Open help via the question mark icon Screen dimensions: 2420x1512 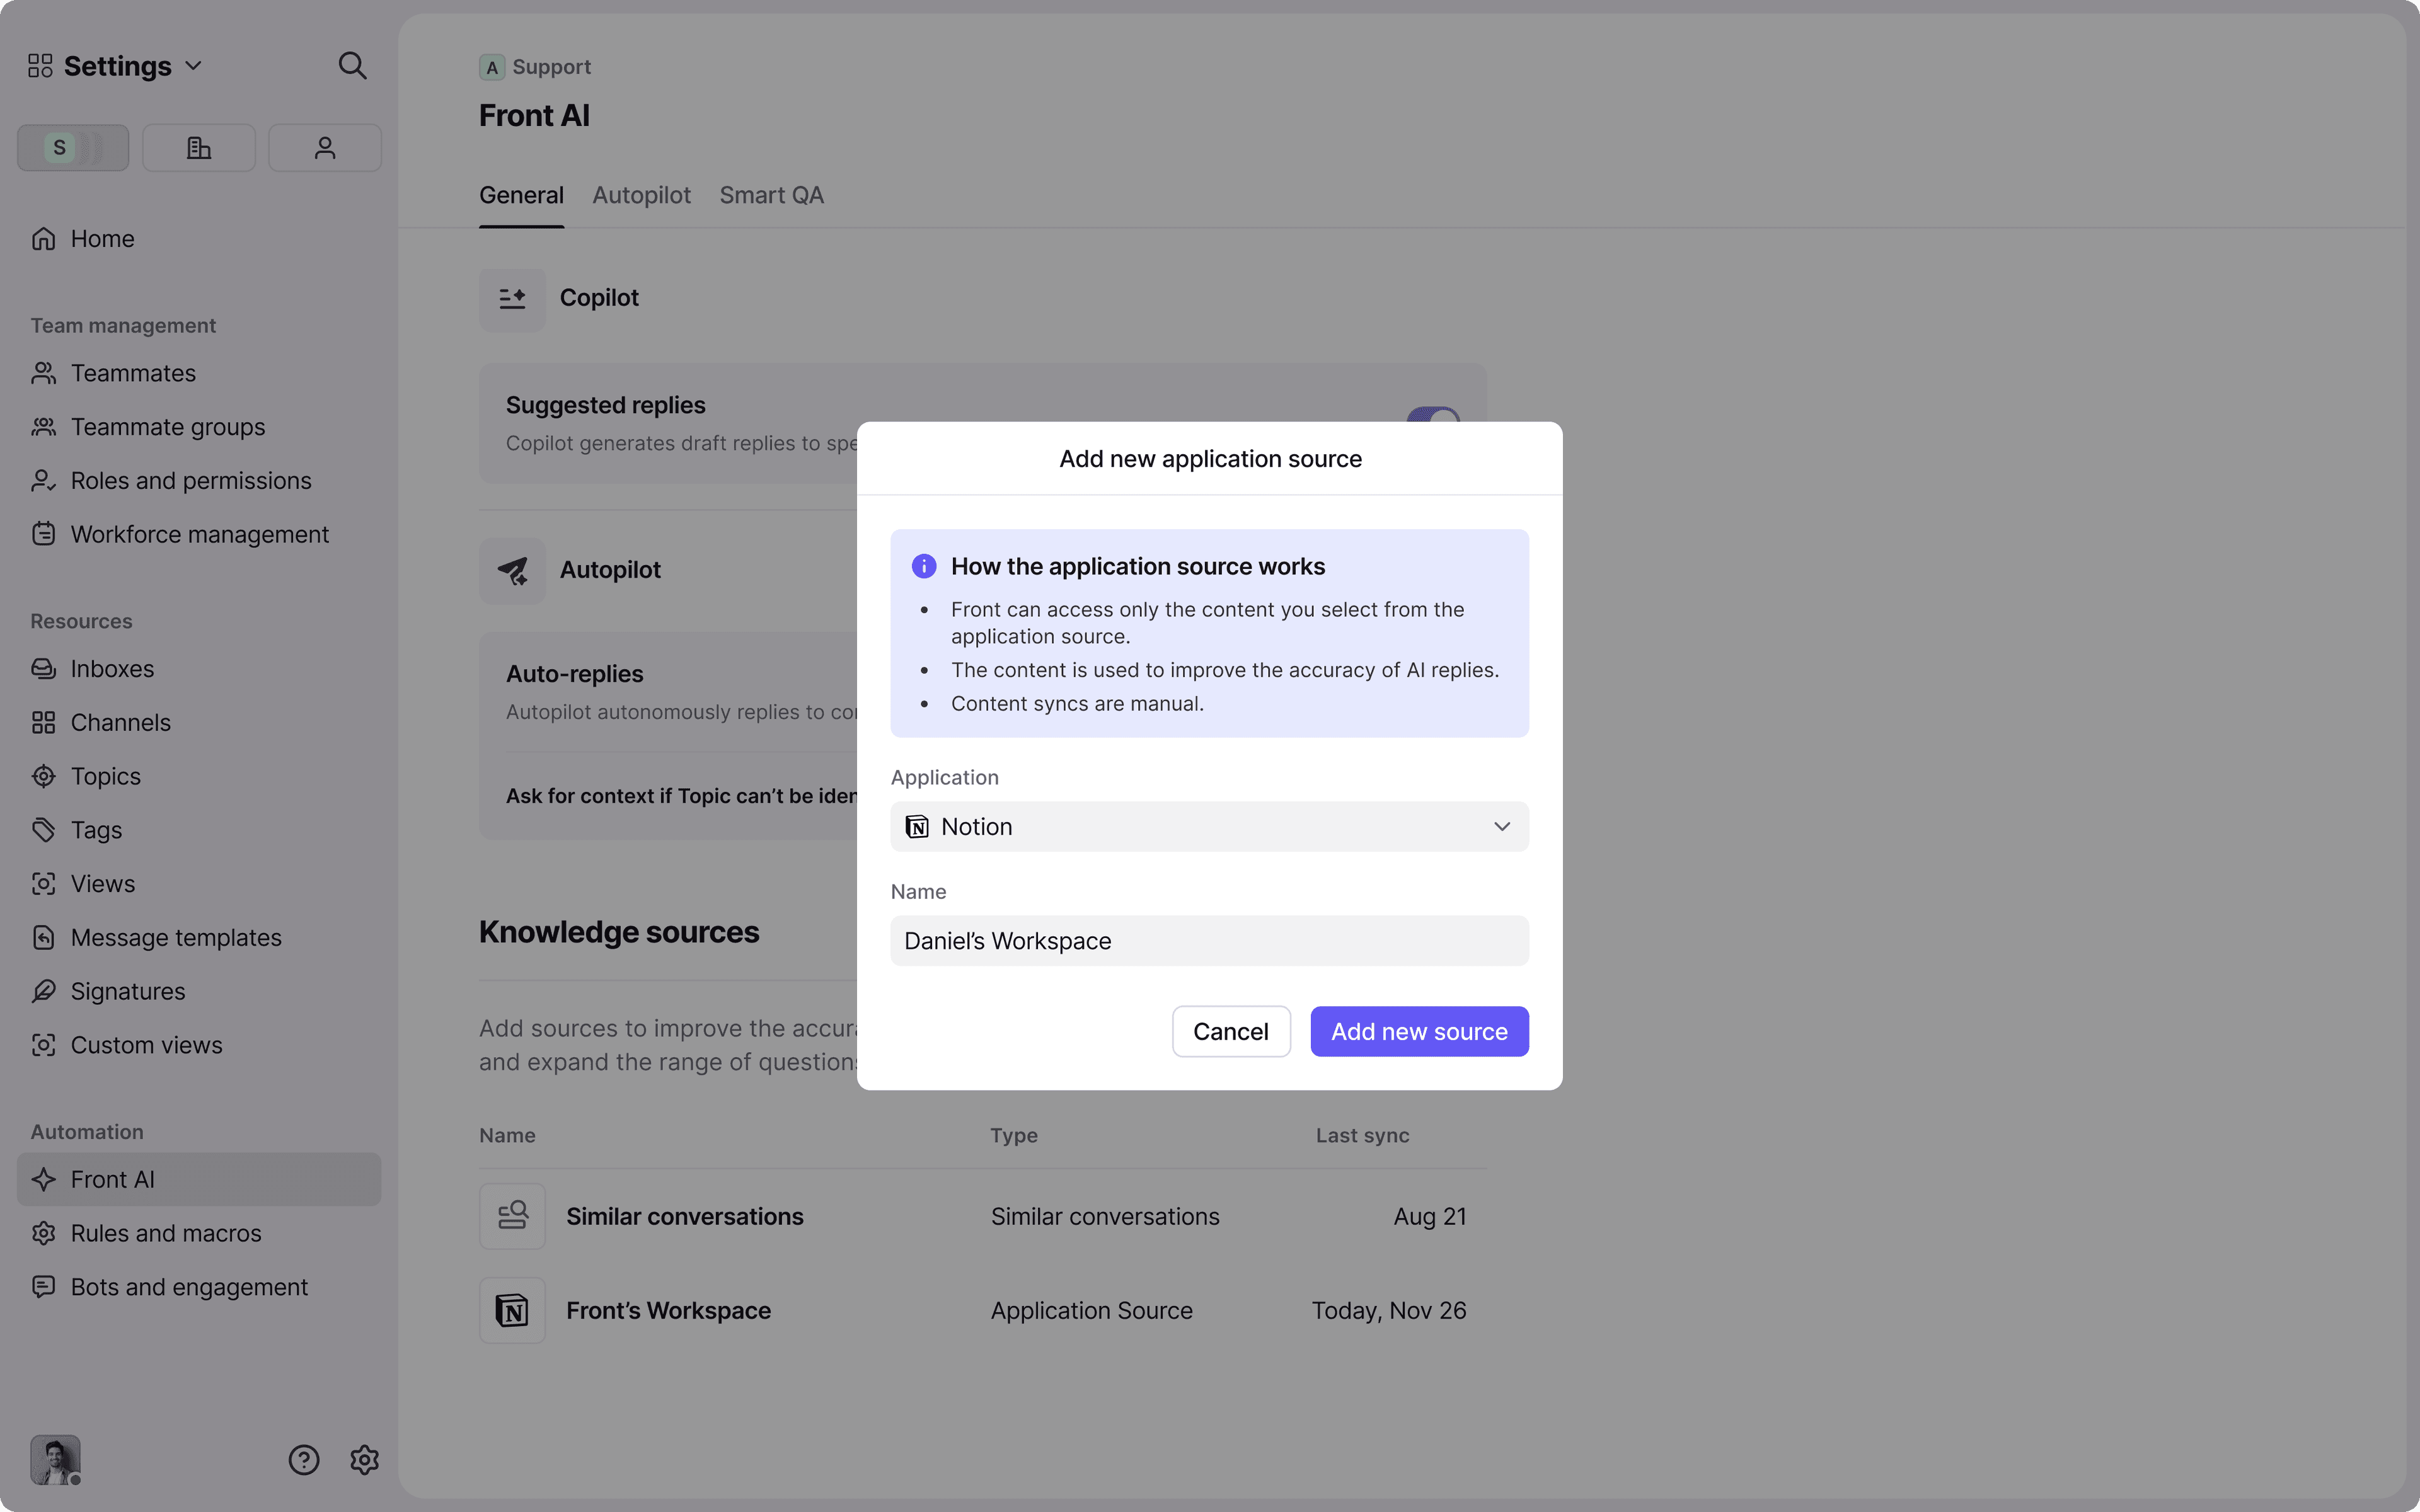tap(303, 1460)
